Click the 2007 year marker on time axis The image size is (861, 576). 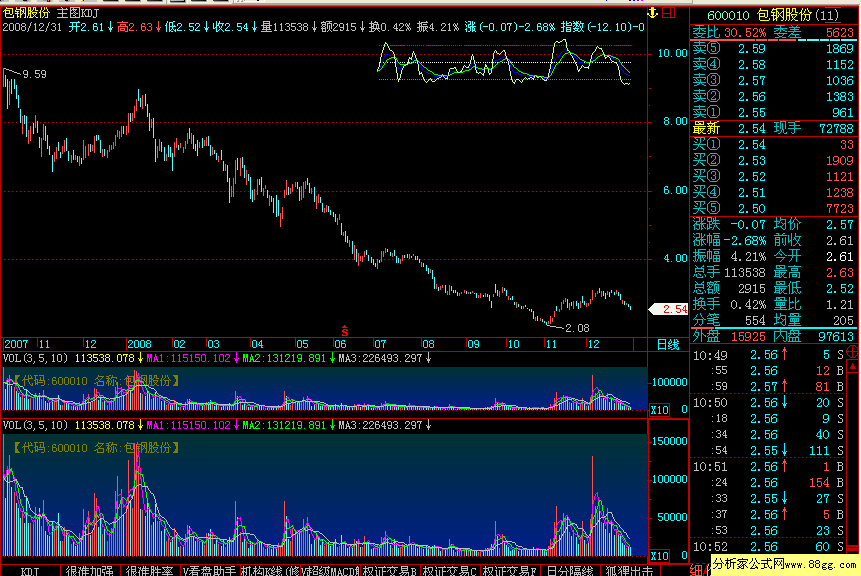16,344
